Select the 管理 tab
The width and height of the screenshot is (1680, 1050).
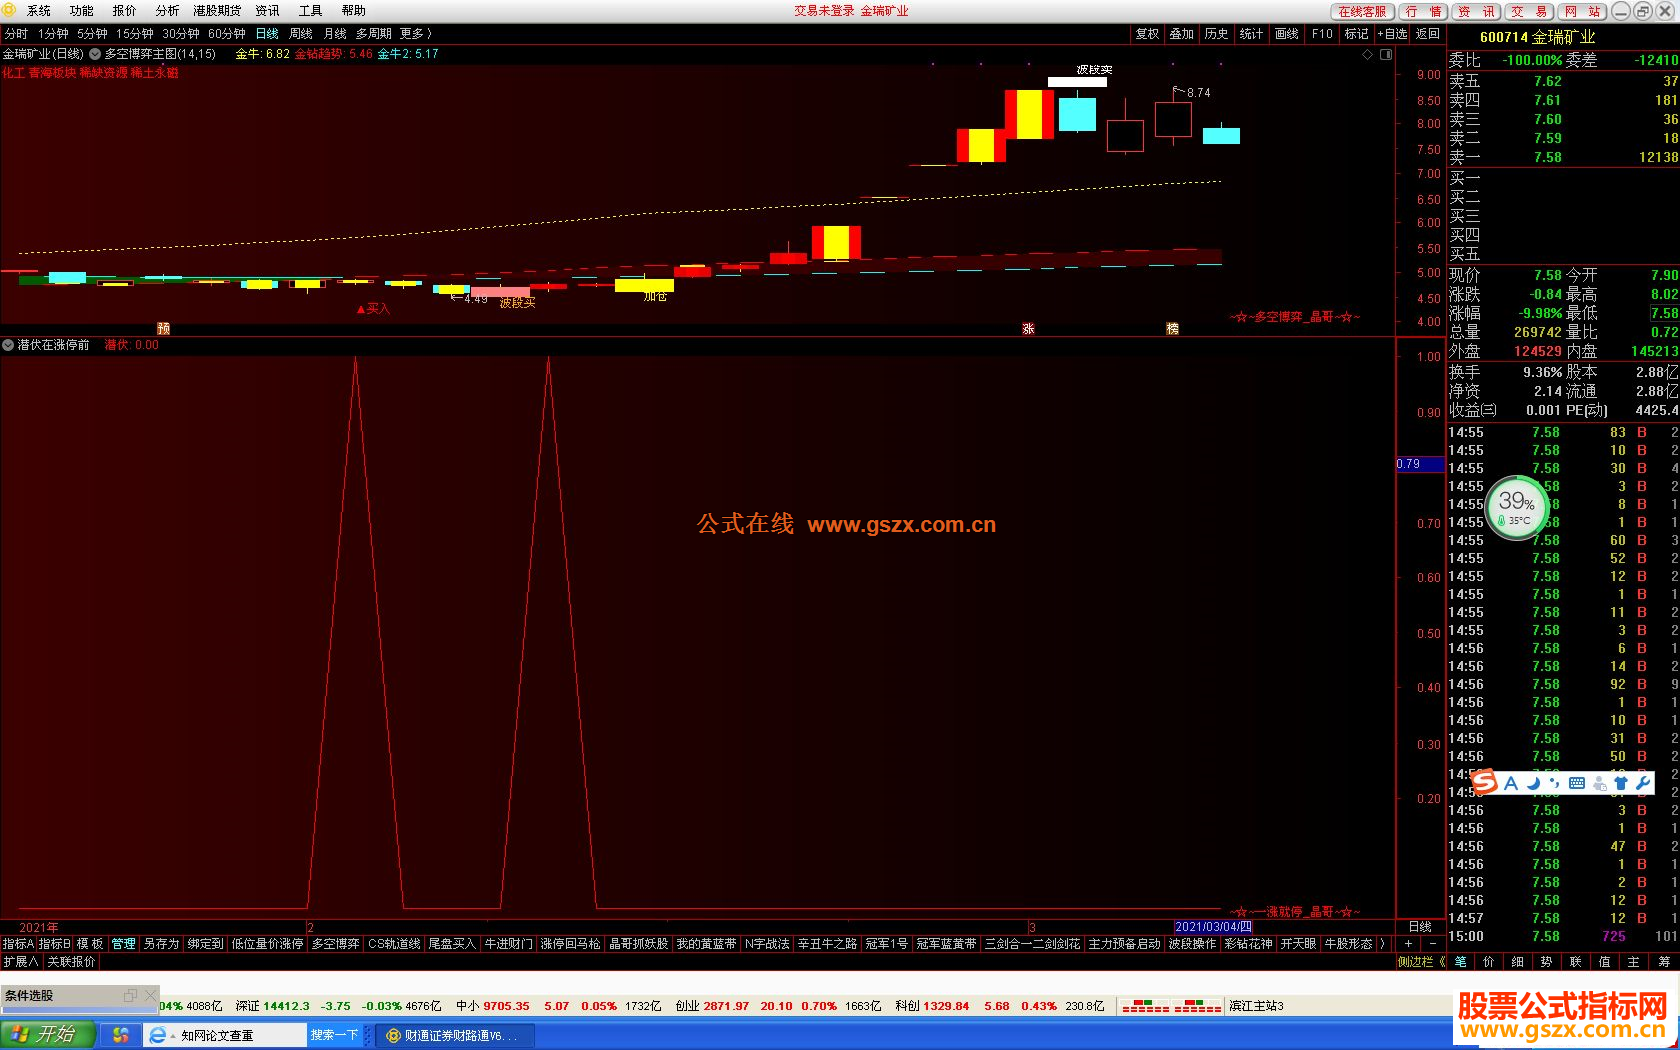pos(123,944)
